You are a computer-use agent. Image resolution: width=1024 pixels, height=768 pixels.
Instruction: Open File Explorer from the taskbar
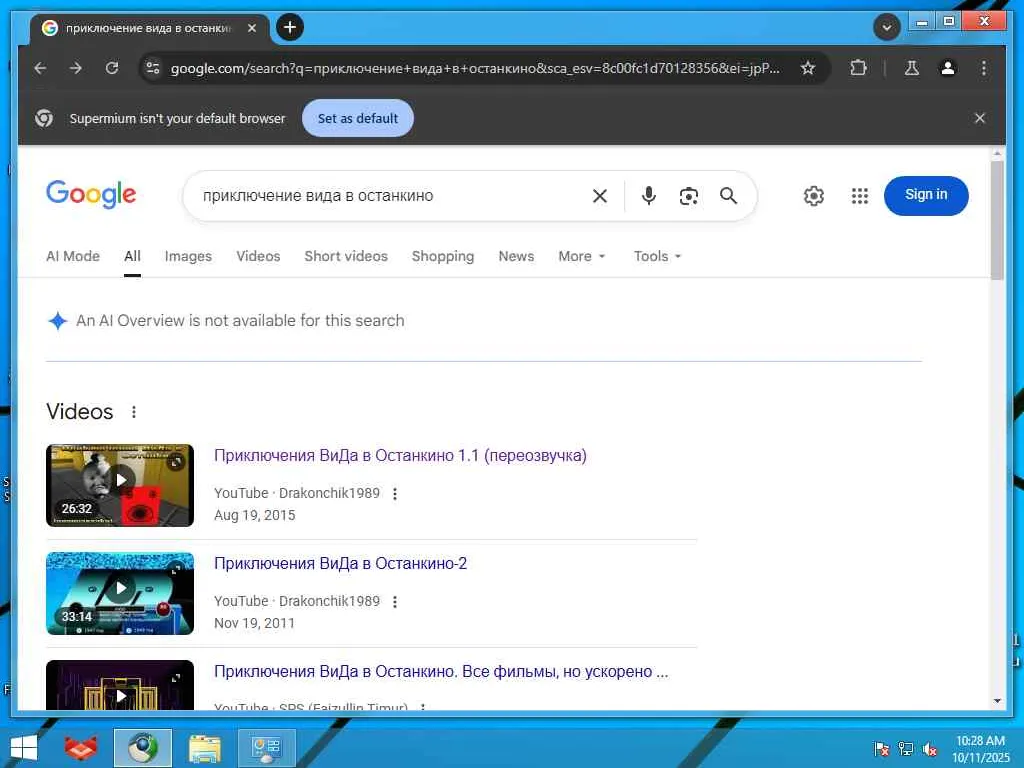click(204, 748)
